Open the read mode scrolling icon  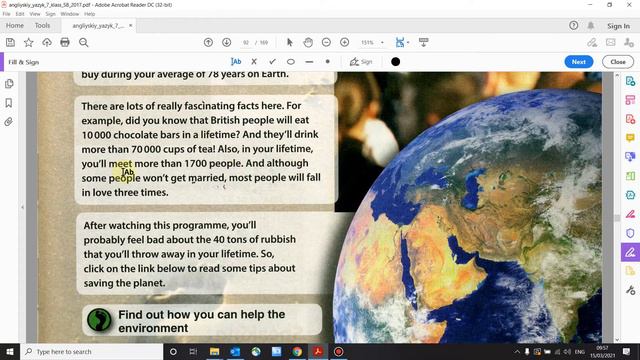pyautogui.click(x=424, y=42)
